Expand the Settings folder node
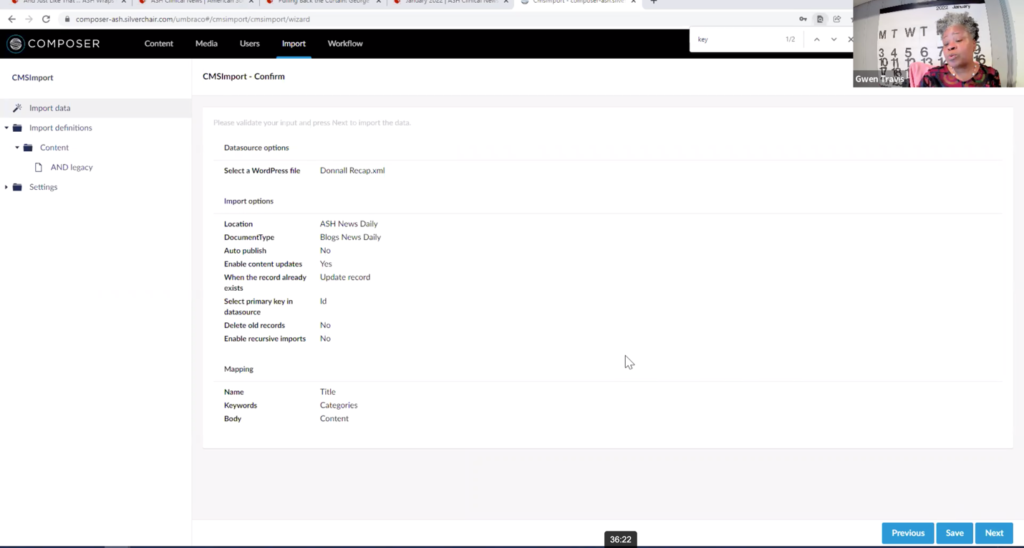The image size is (1024, 548). pos(7,187)
